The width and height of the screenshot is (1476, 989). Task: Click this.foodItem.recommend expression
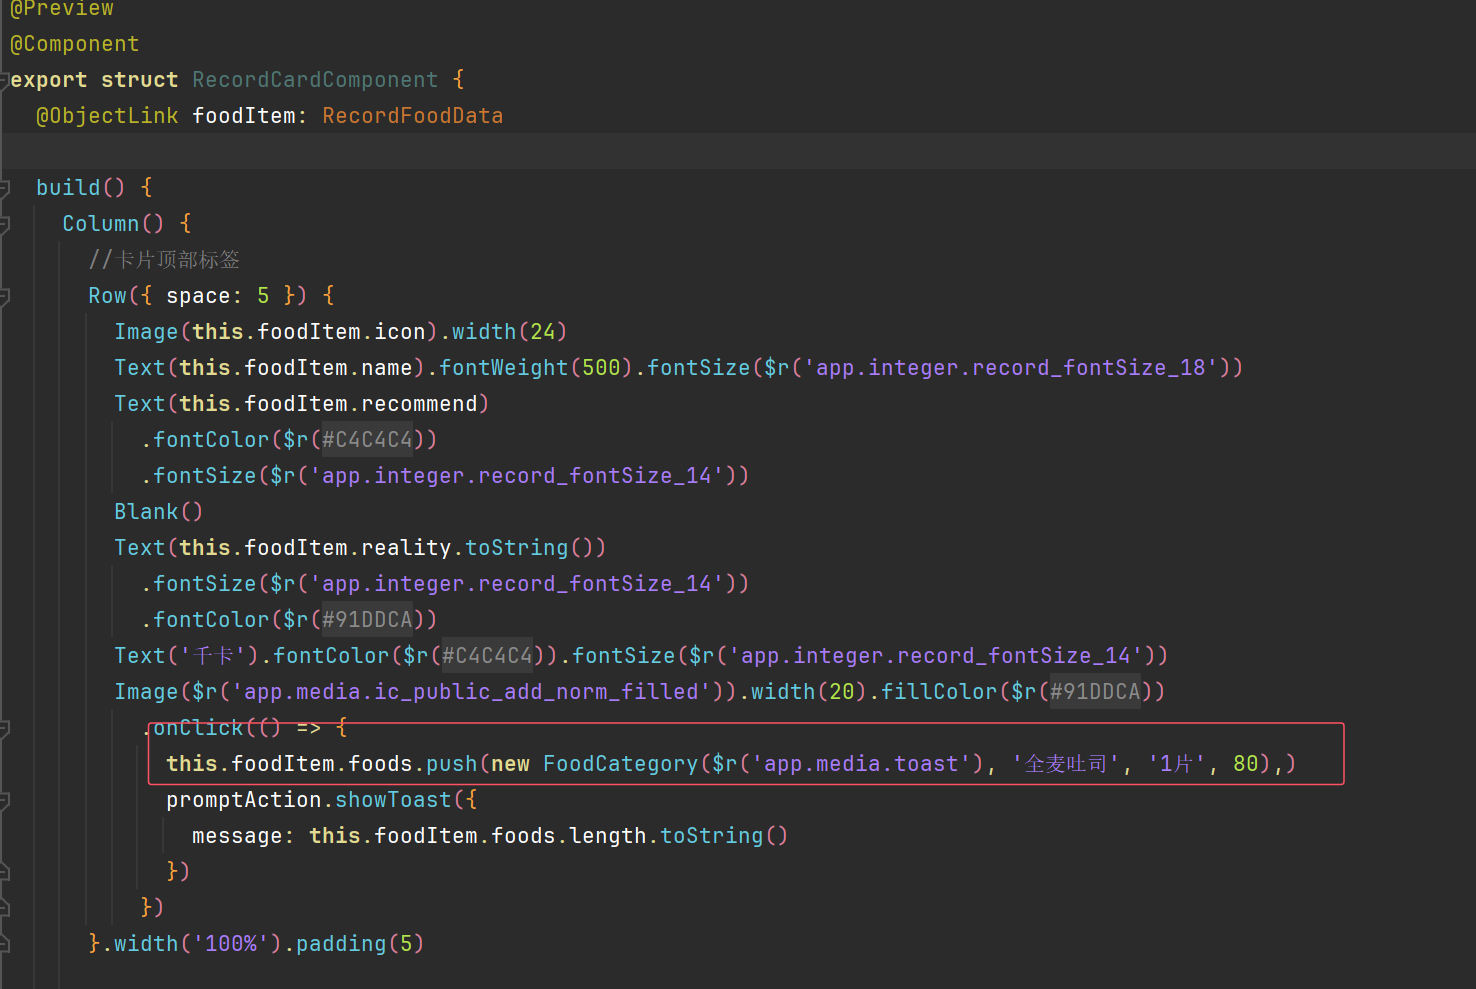328,404
